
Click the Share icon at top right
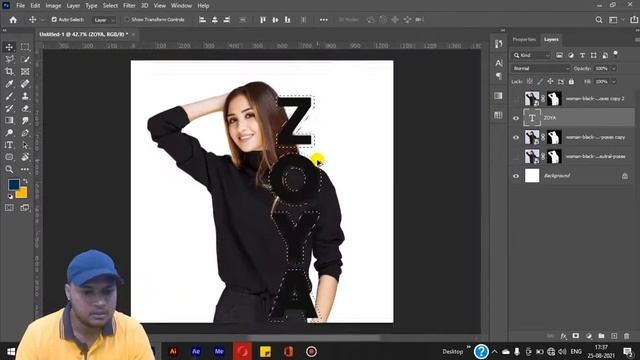tap(634, 20)
